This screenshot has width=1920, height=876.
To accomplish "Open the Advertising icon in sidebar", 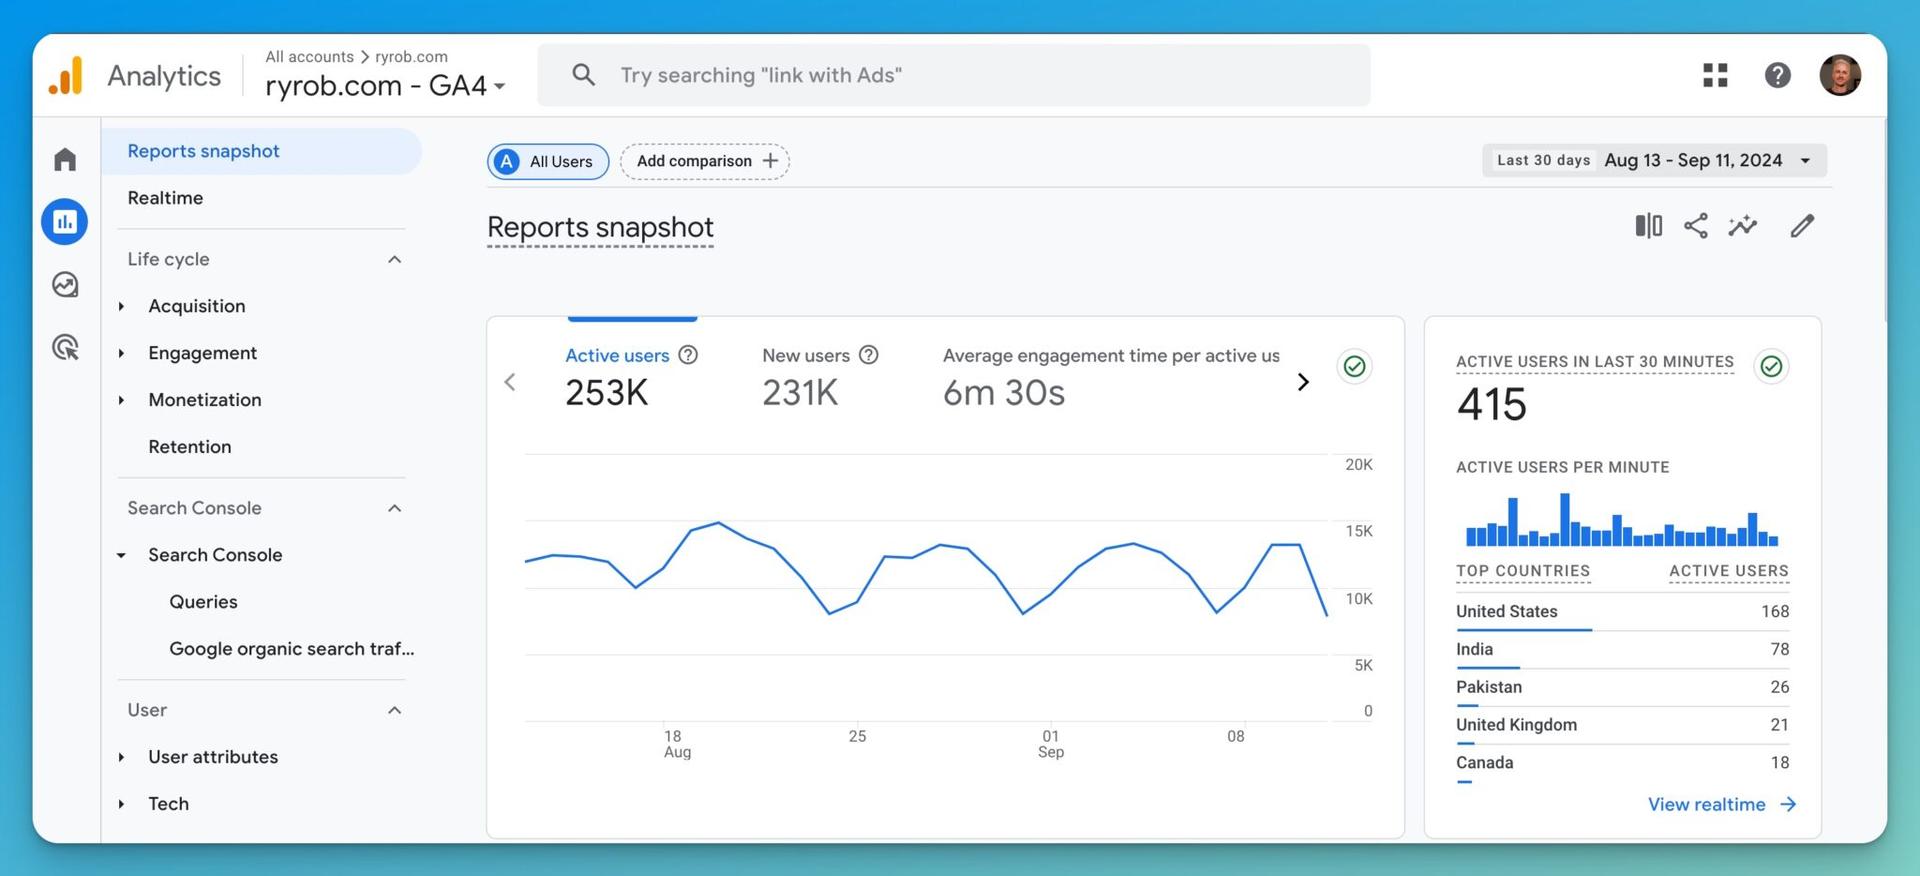I will pyautogui.click(x=65, y=348).
